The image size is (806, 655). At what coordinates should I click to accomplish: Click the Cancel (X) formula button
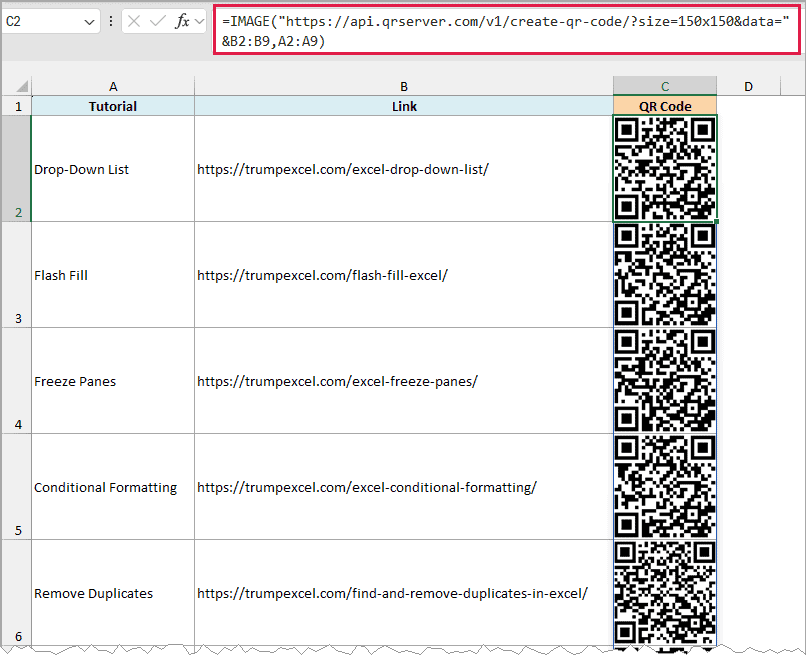134,21
